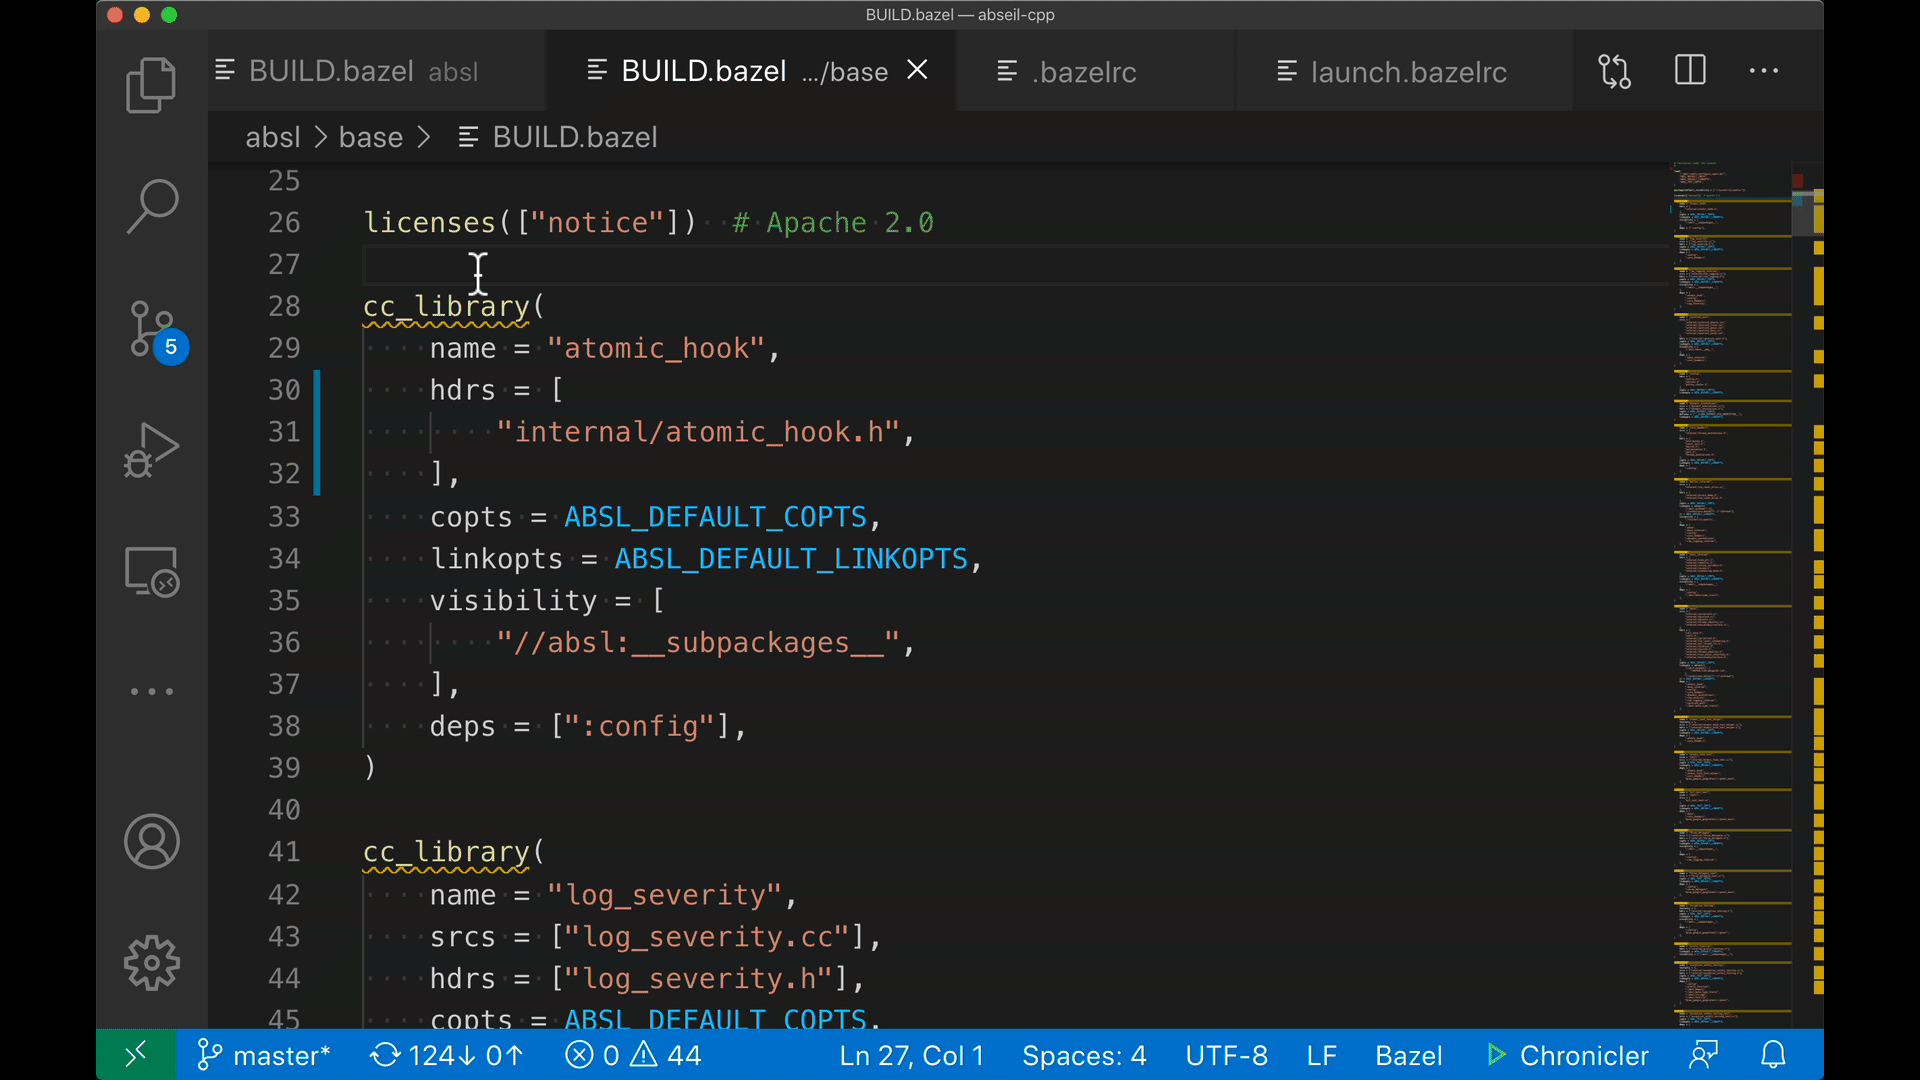Switch to the .bazelrc tab
Viewport: 1920px width, 1080px height.
pyautogui.click(x=1084, y=72)
